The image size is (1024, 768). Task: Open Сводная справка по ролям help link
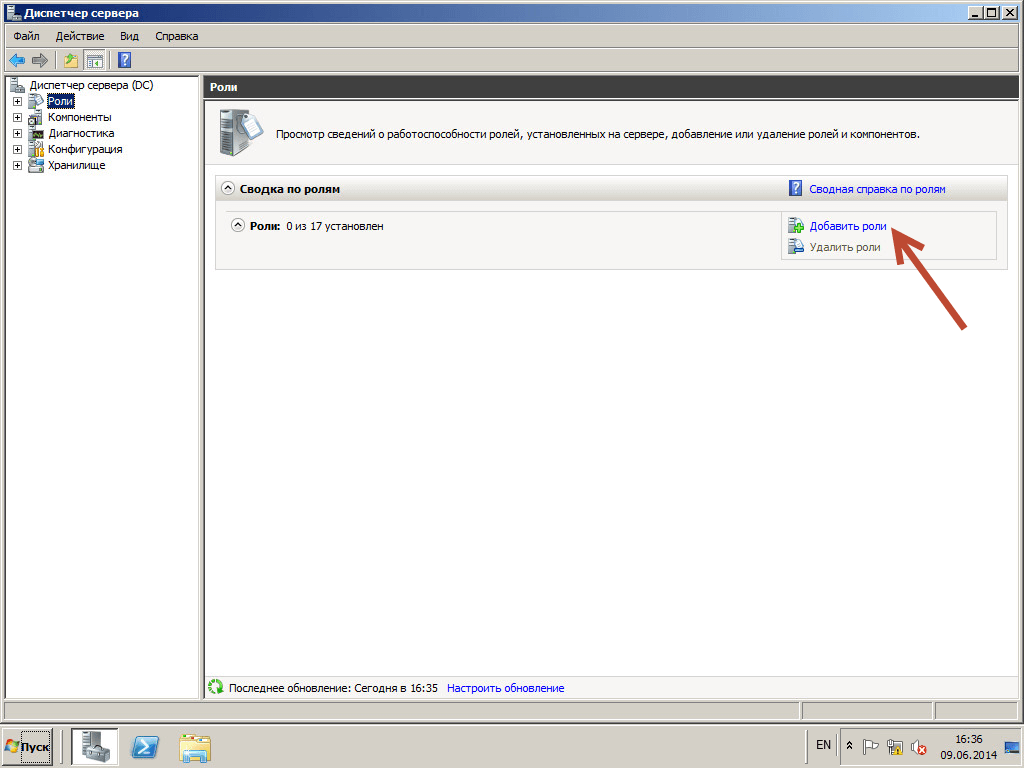coord(876,189)
